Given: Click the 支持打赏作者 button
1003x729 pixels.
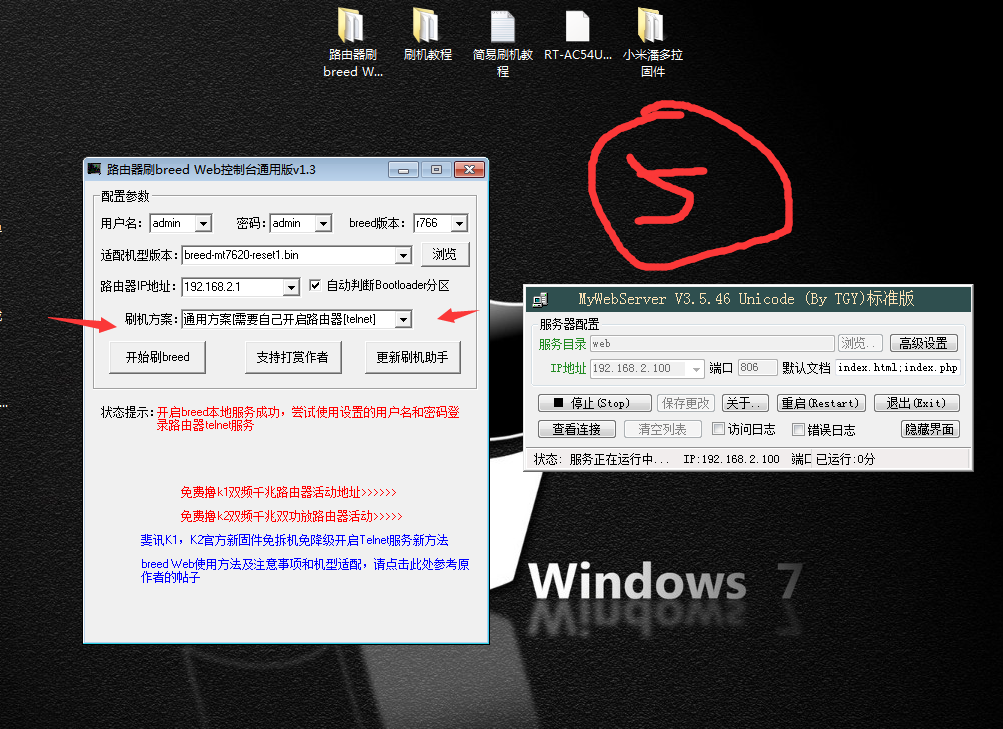Looking at the screenshot, I should click(293, 357).
